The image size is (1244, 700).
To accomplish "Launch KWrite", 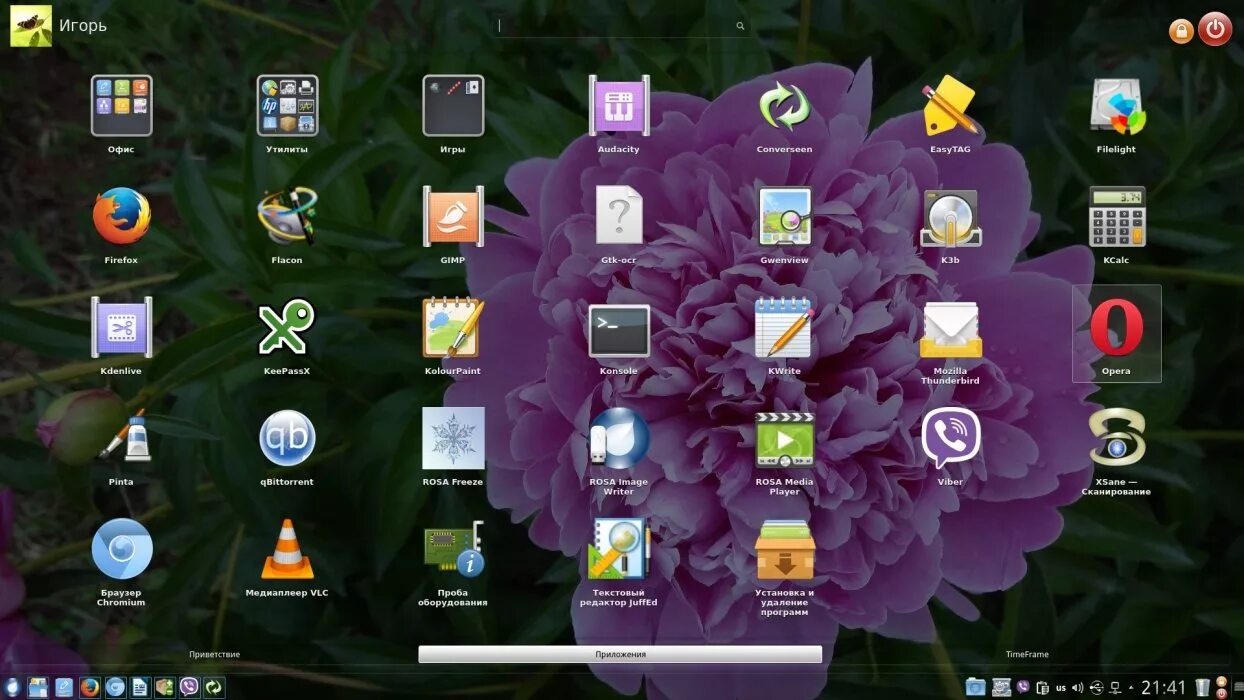I will [785, 328].
